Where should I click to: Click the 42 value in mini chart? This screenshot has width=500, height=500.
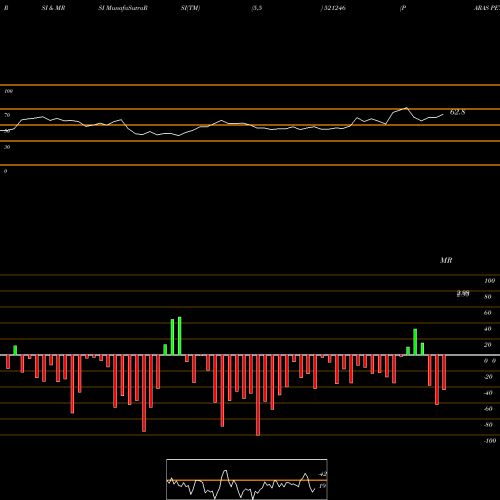coord(323,474)
